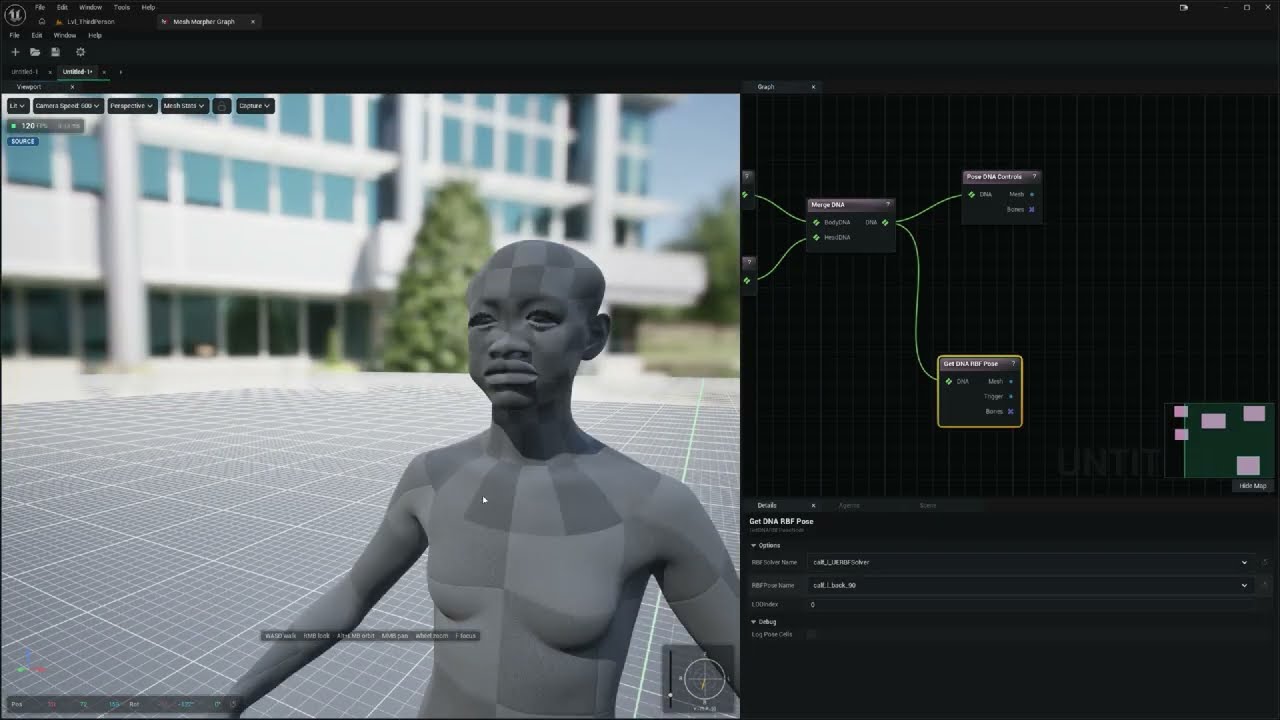The image size is (1280, 720).
Task: Click Bones output pin on Pose DNA Controls
Action: click(x=1031, y=209)
